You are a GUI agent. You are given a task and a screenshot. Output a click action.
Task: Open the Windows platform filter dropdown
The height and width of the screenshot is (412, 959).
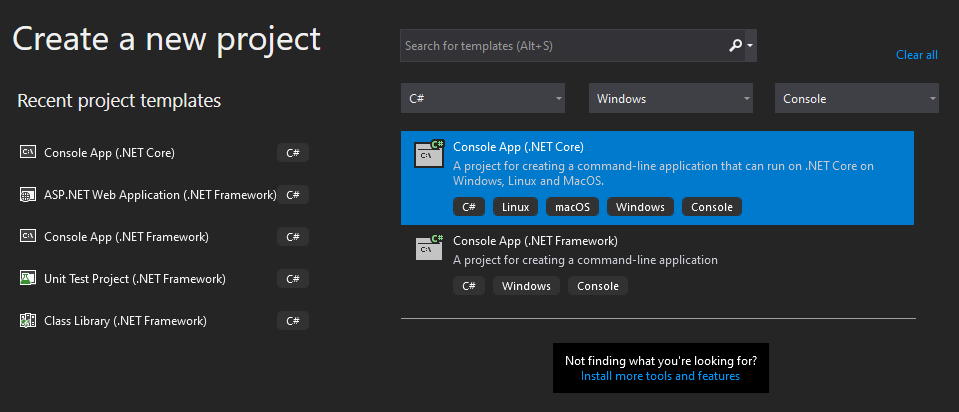point(670,98)
